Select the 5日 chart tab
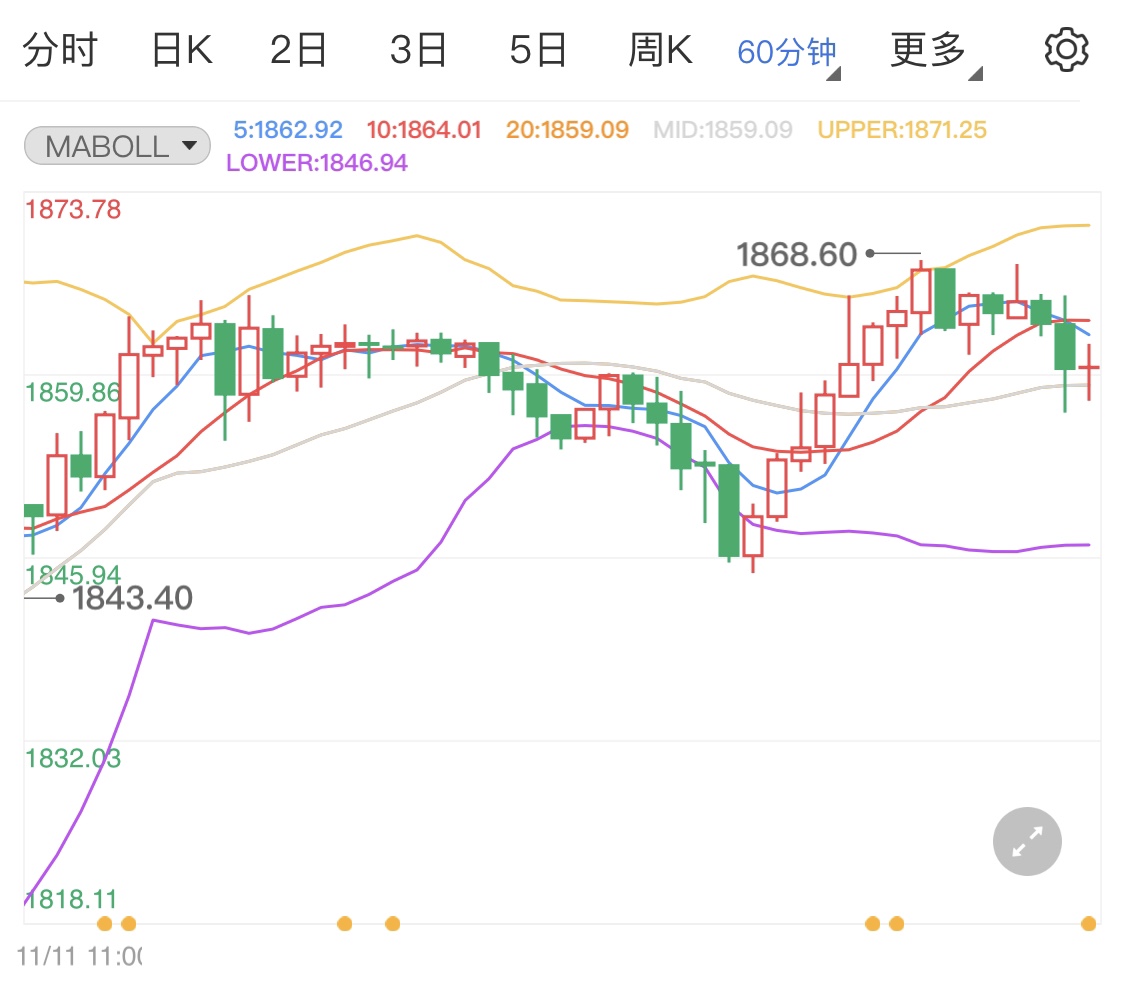The width and height of the screenshot is (1125, 990). pos(538,50)
